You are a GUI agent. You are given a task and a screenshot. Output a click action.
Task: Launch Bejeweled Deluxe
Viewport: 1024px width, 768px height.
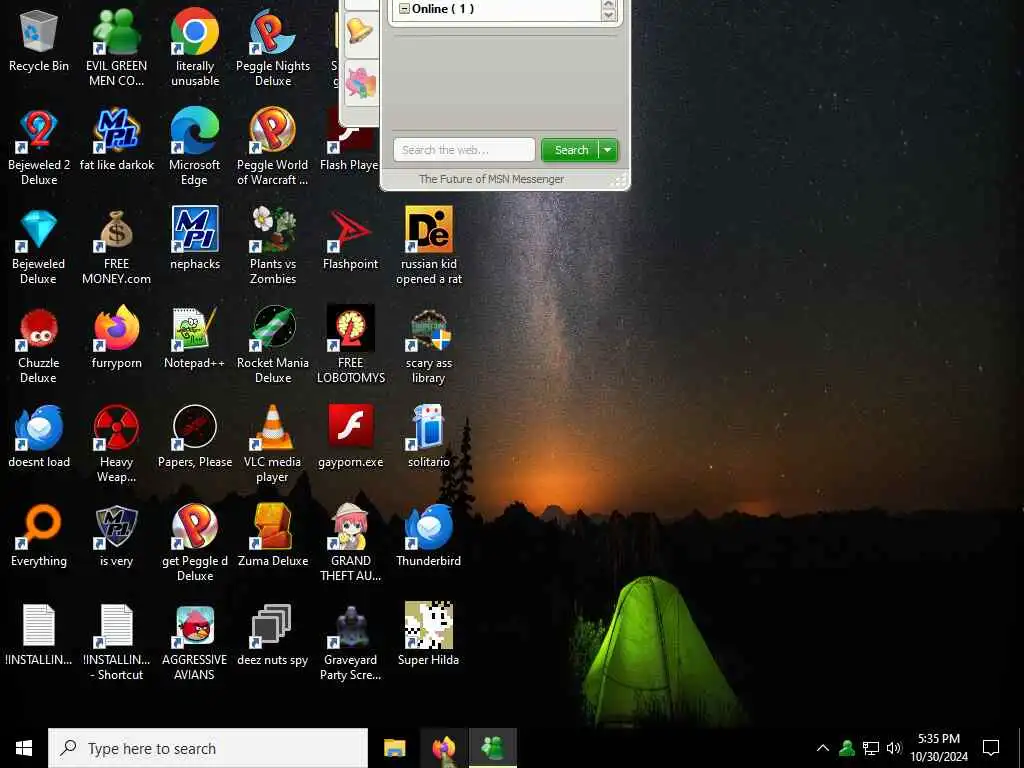(39, 248)
